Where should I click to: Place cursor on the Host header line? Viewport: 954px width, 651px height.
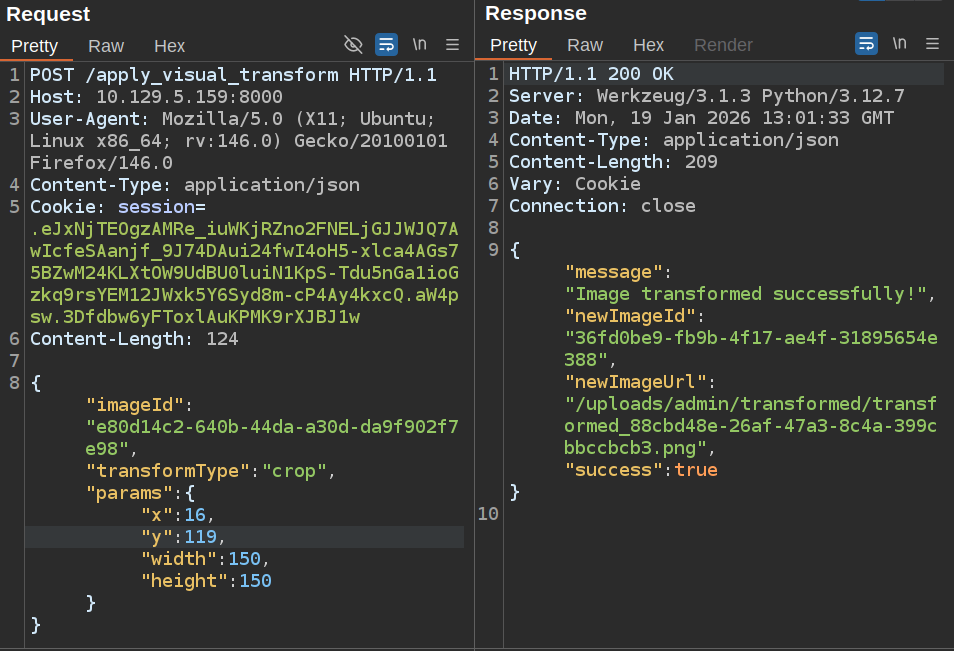156,97
